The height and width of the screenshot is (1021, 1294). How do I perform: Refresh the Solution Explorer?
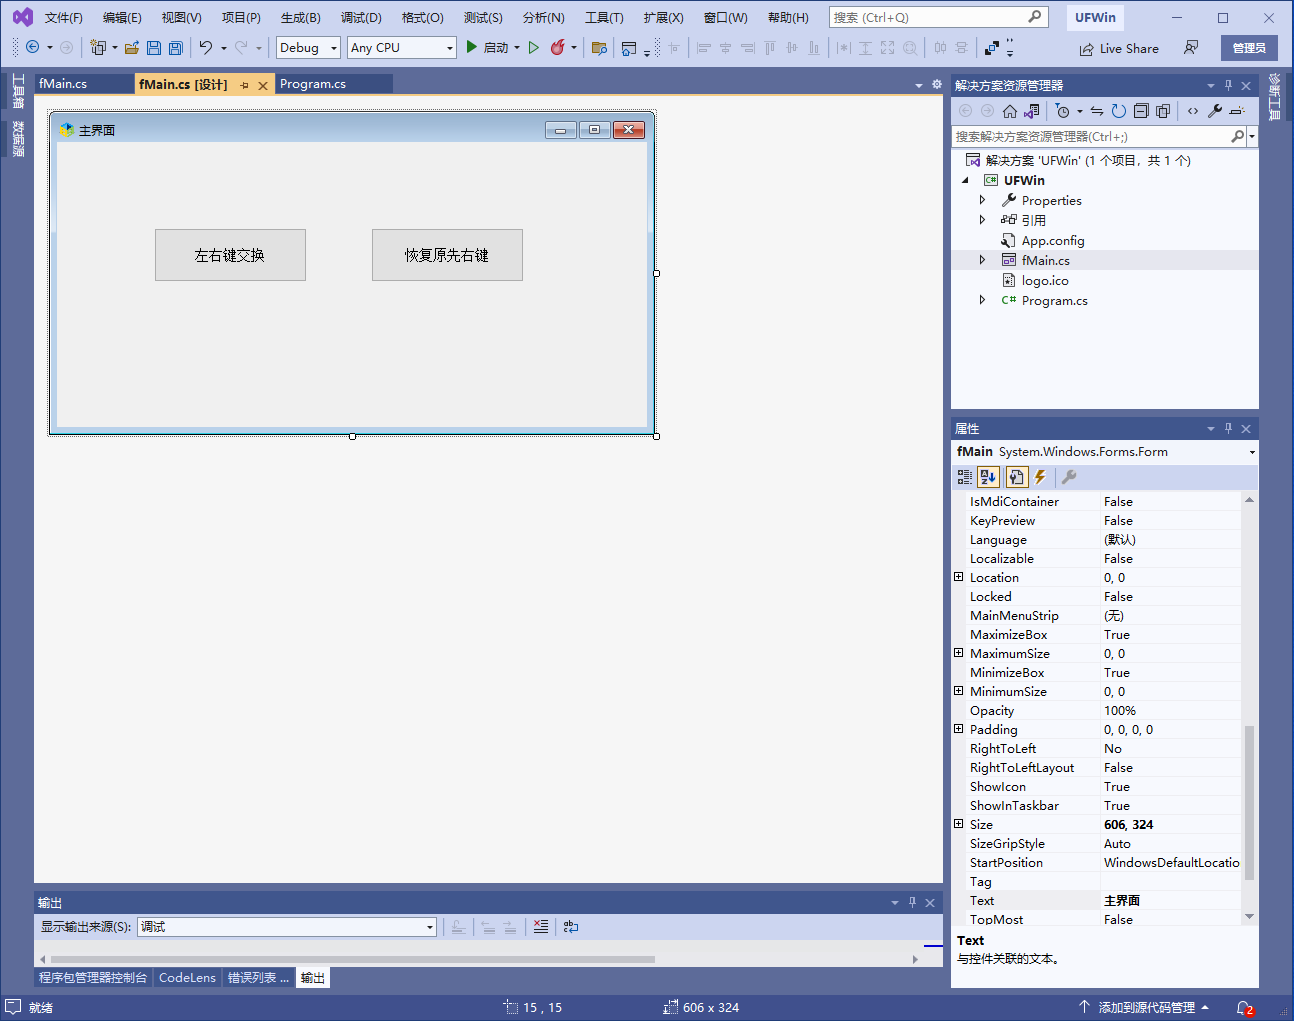pos(1119,111)
